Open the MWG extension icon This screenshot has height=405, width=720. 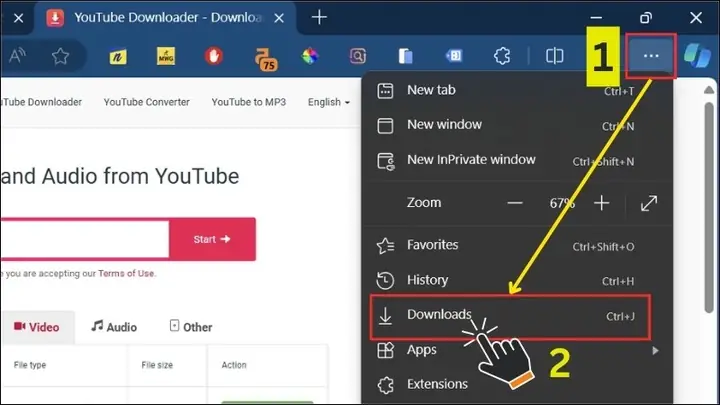166,56
